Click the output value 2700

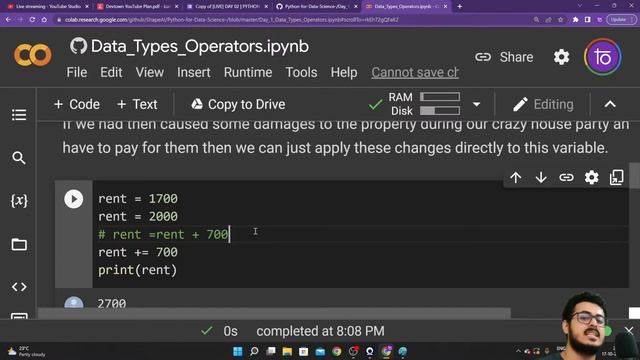coord(112,303)
